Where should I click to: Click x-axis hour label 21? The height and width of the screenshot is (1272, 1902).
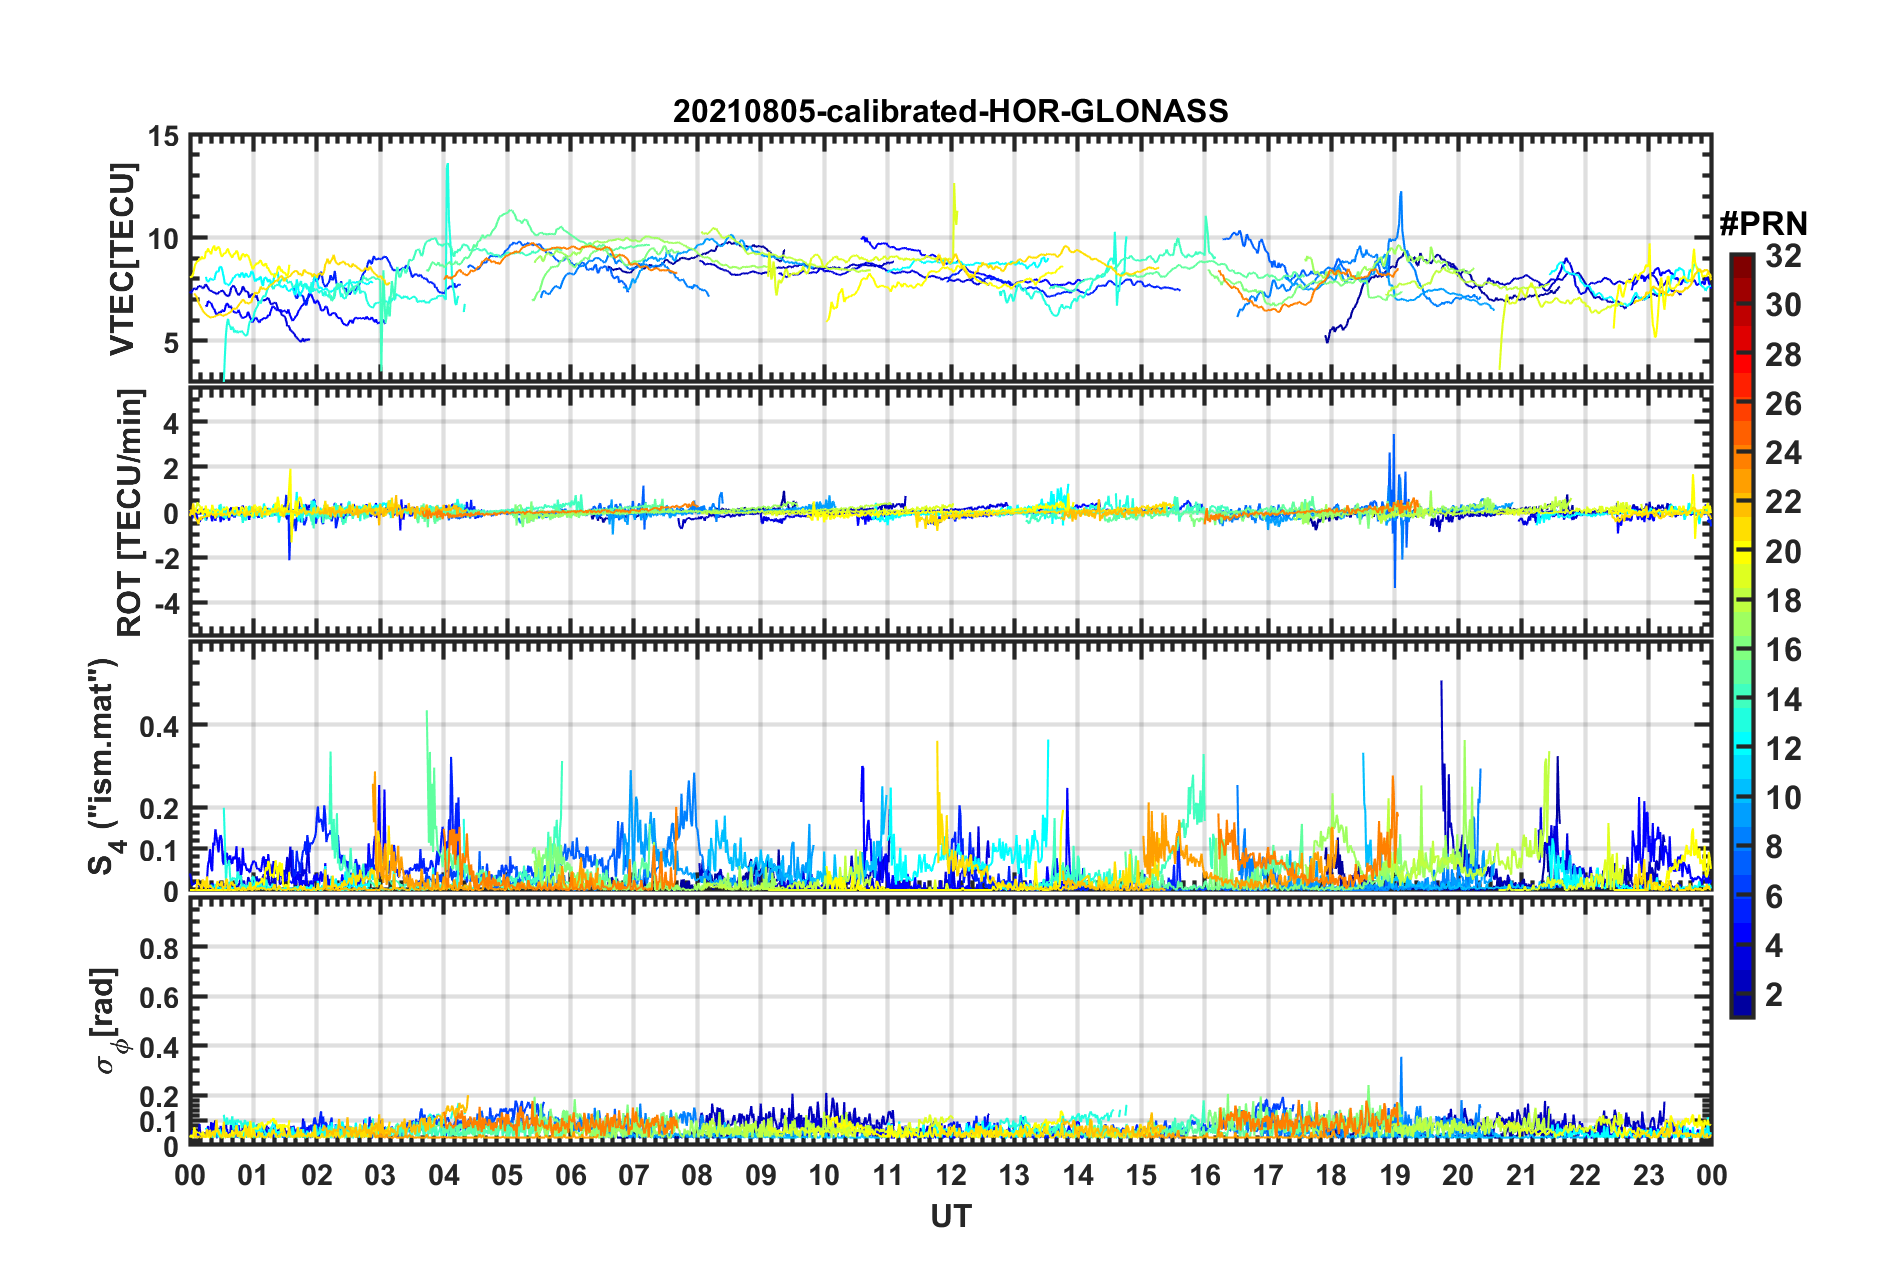tap(1522, 1175)
